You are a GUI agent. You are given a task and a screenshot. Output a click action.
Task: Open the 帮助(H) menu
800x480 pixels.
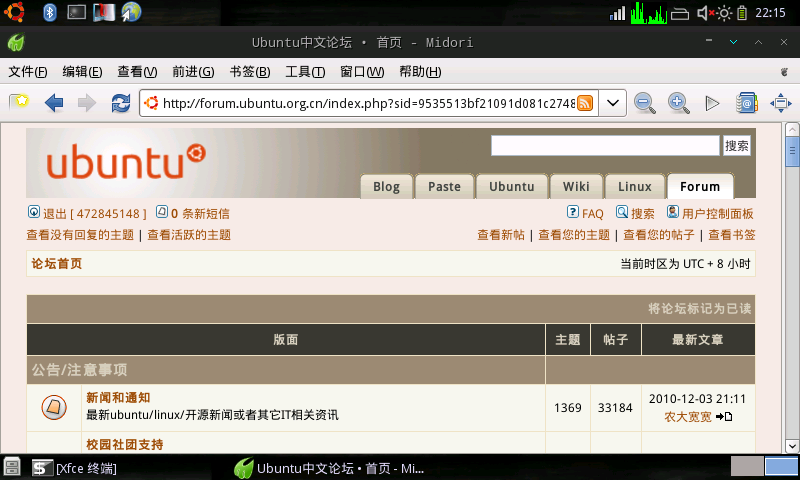[x=420, y=72]
